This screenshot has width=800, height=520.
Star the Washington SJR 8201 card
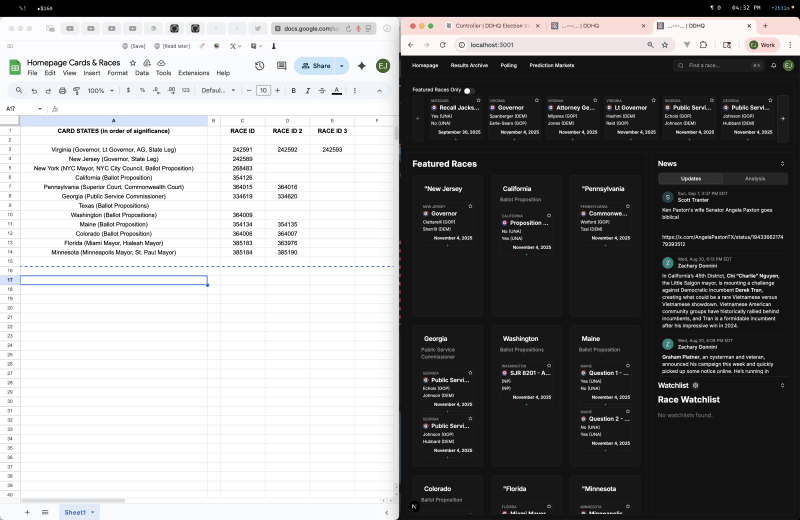coord(549,365)
